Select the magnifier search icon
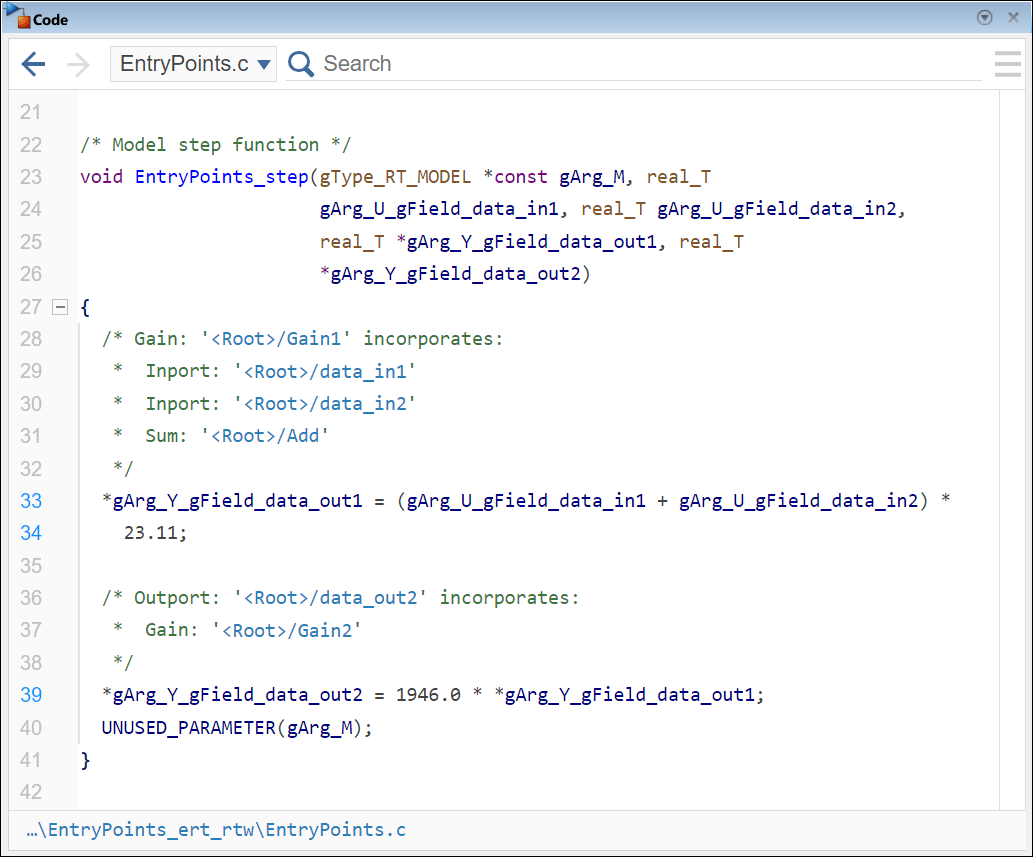 coord(301,63)
